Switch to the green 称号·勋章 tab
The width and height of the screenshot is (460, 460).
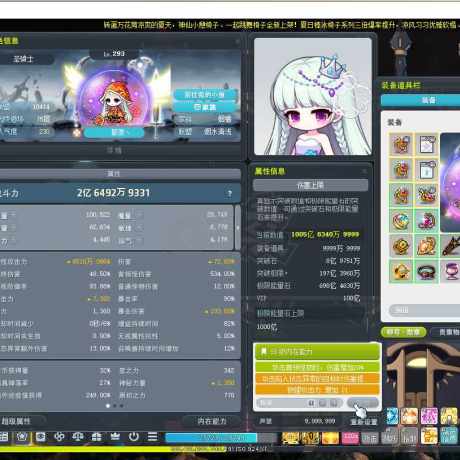click(403, 332)
